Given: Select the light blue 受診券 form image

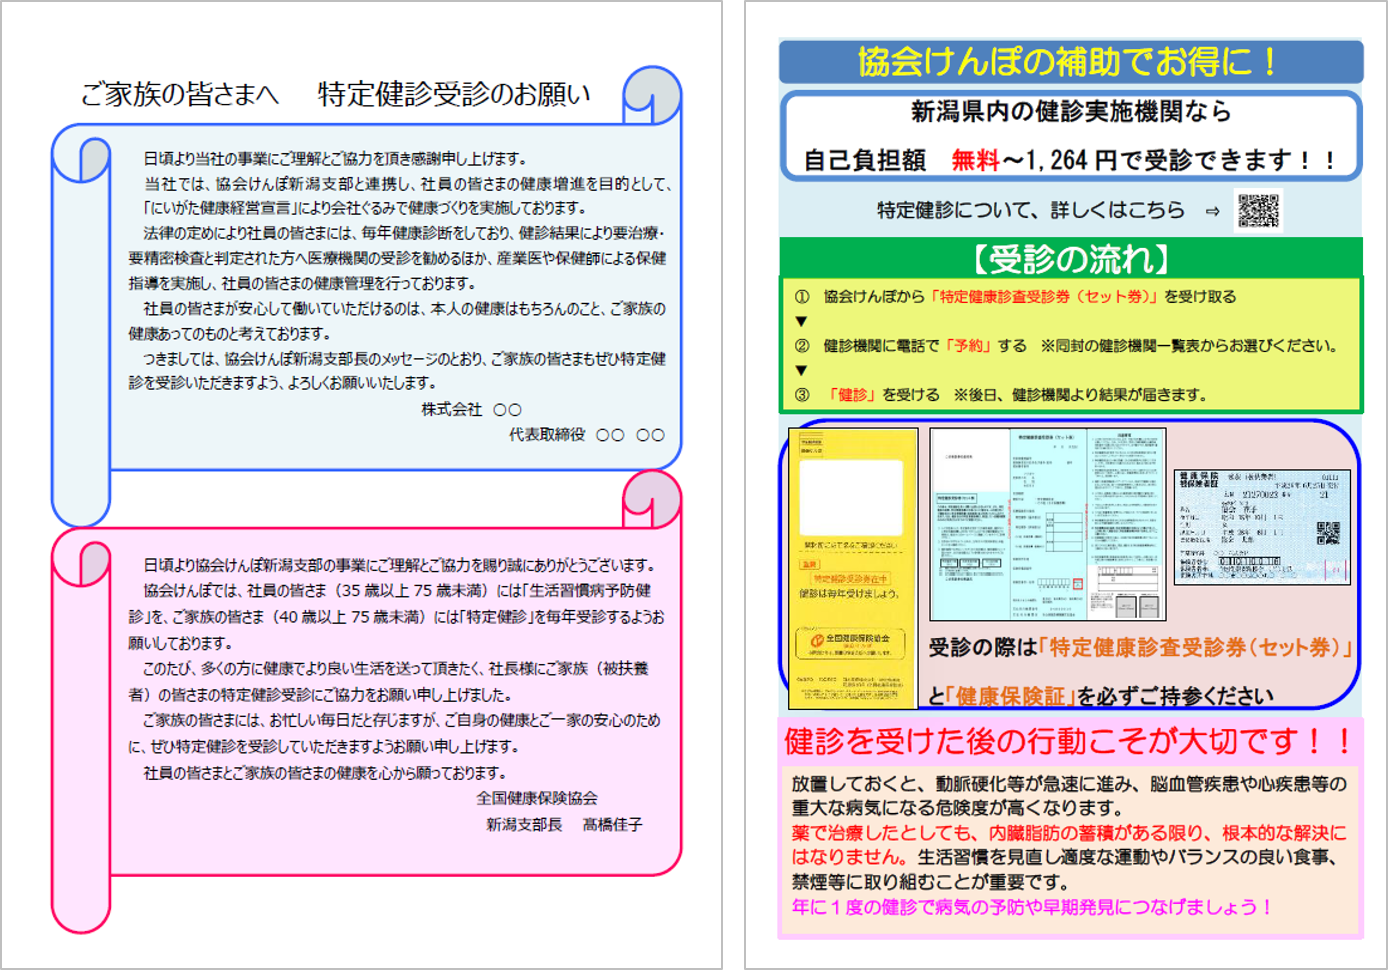Looking at the screenshot, I should (1047, 525).
